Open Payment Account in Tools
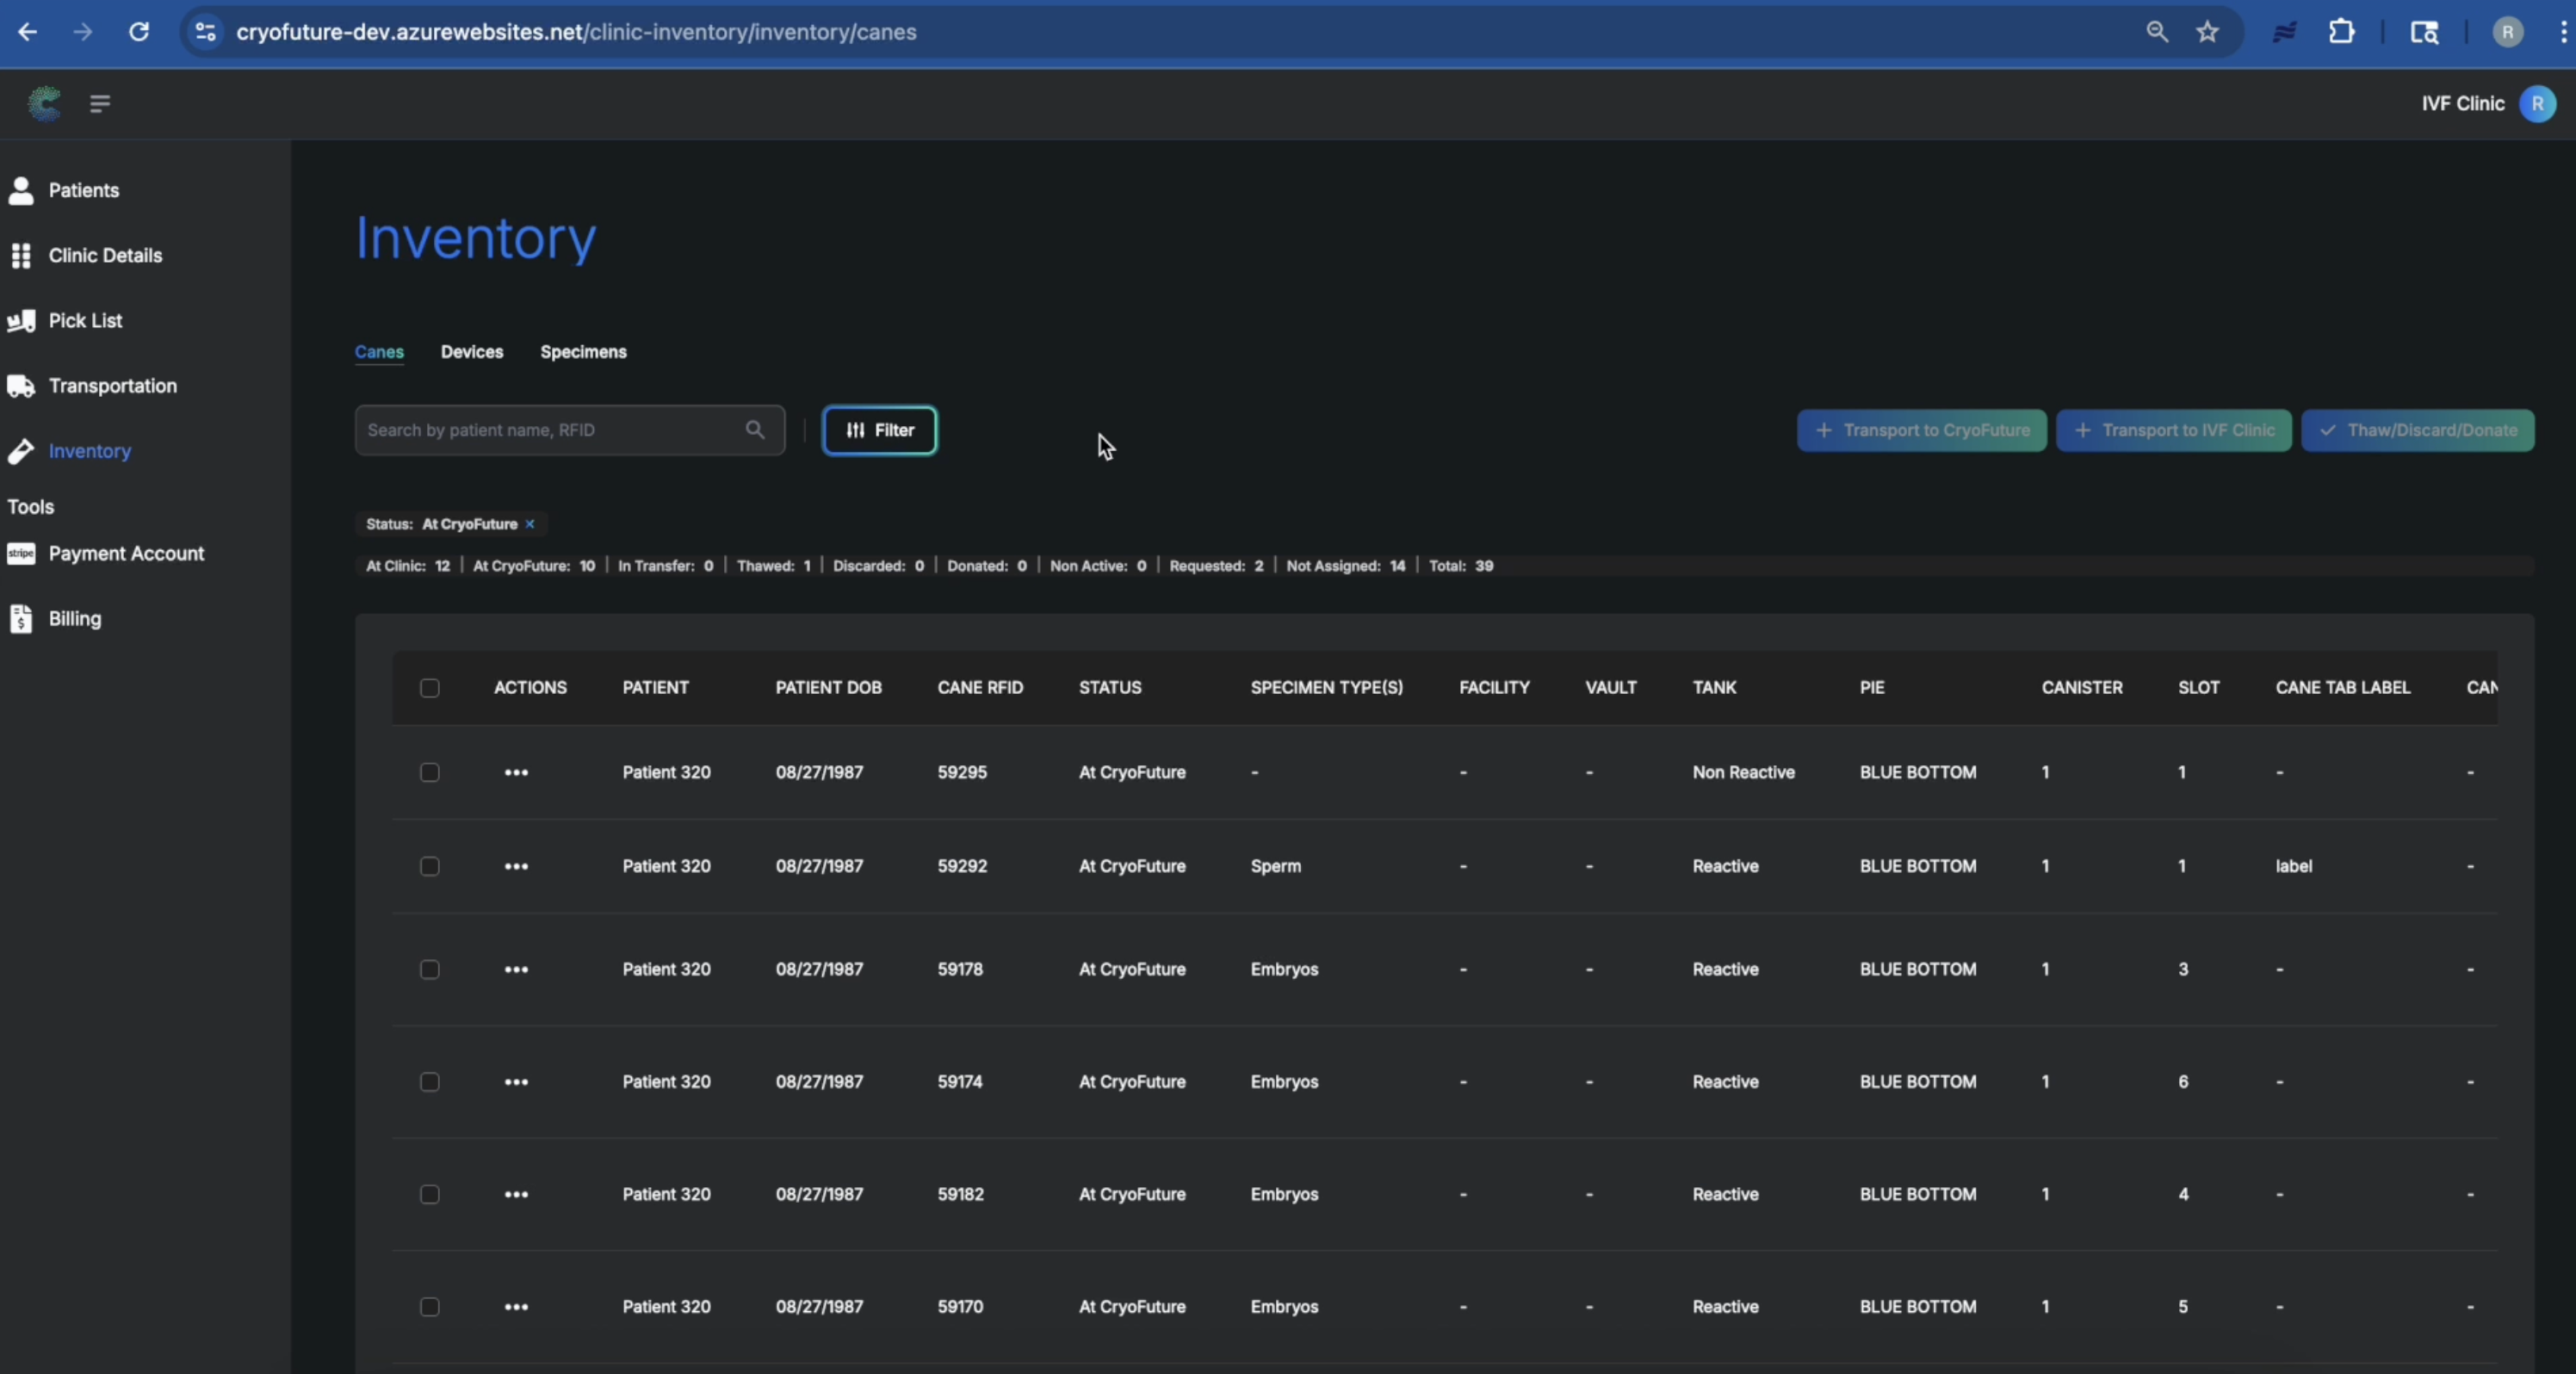 (126, 553)
